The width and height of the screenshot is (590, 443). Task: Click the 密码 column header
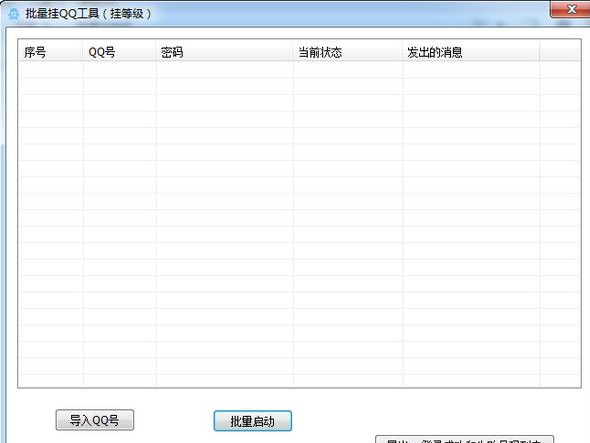coord(224,52)
